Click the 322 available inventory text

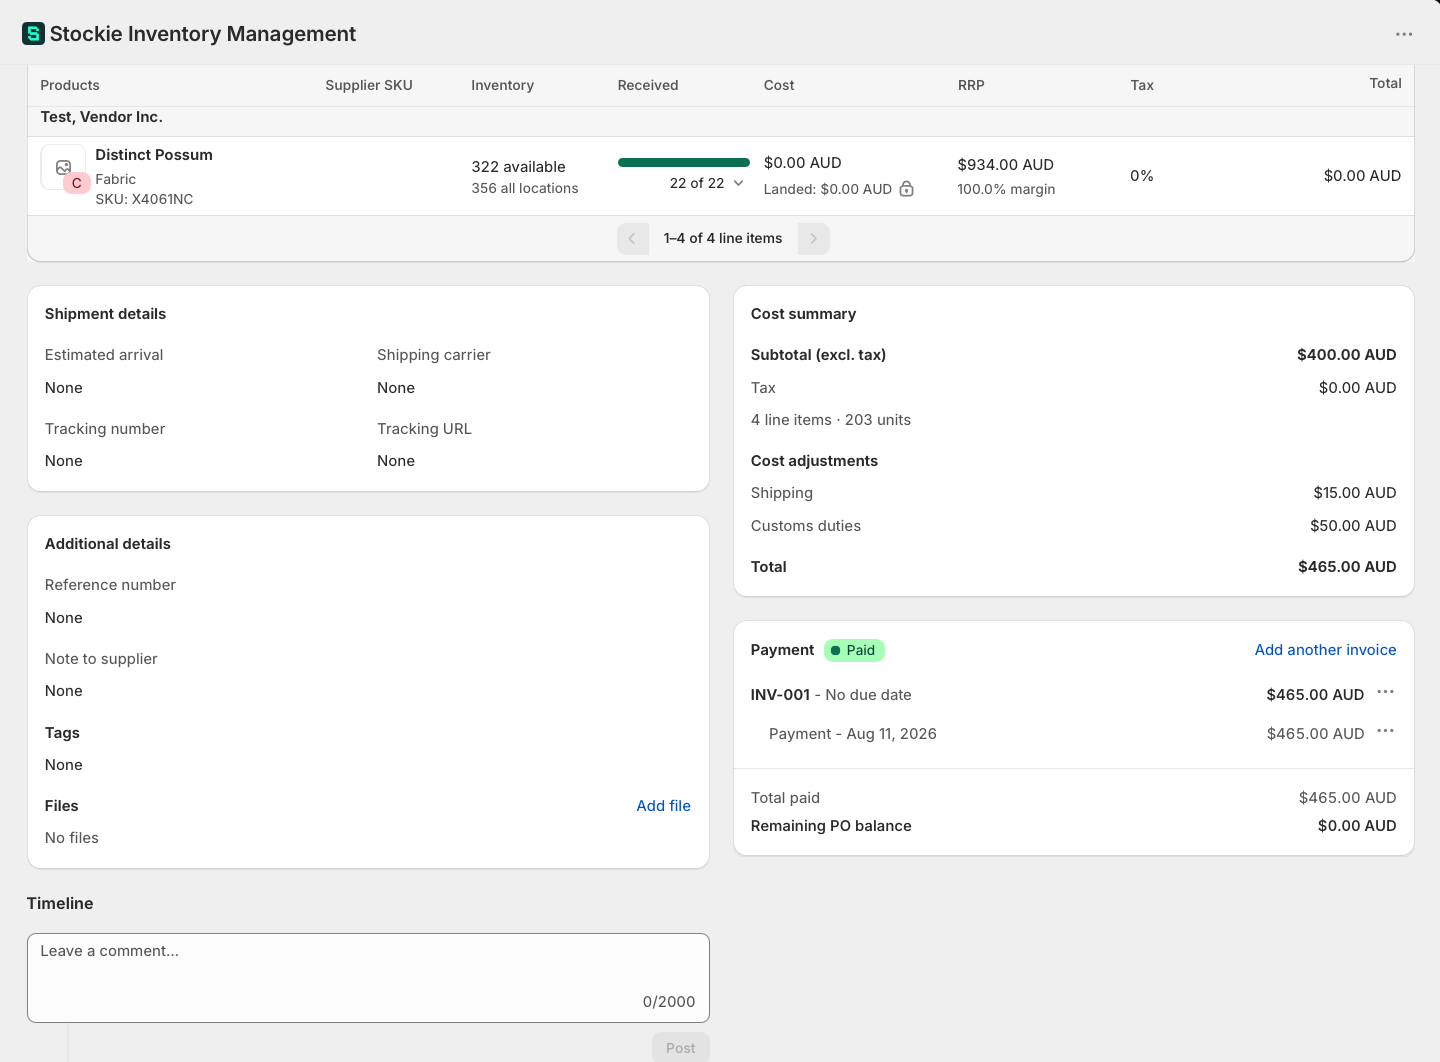(x=518, y=167)
